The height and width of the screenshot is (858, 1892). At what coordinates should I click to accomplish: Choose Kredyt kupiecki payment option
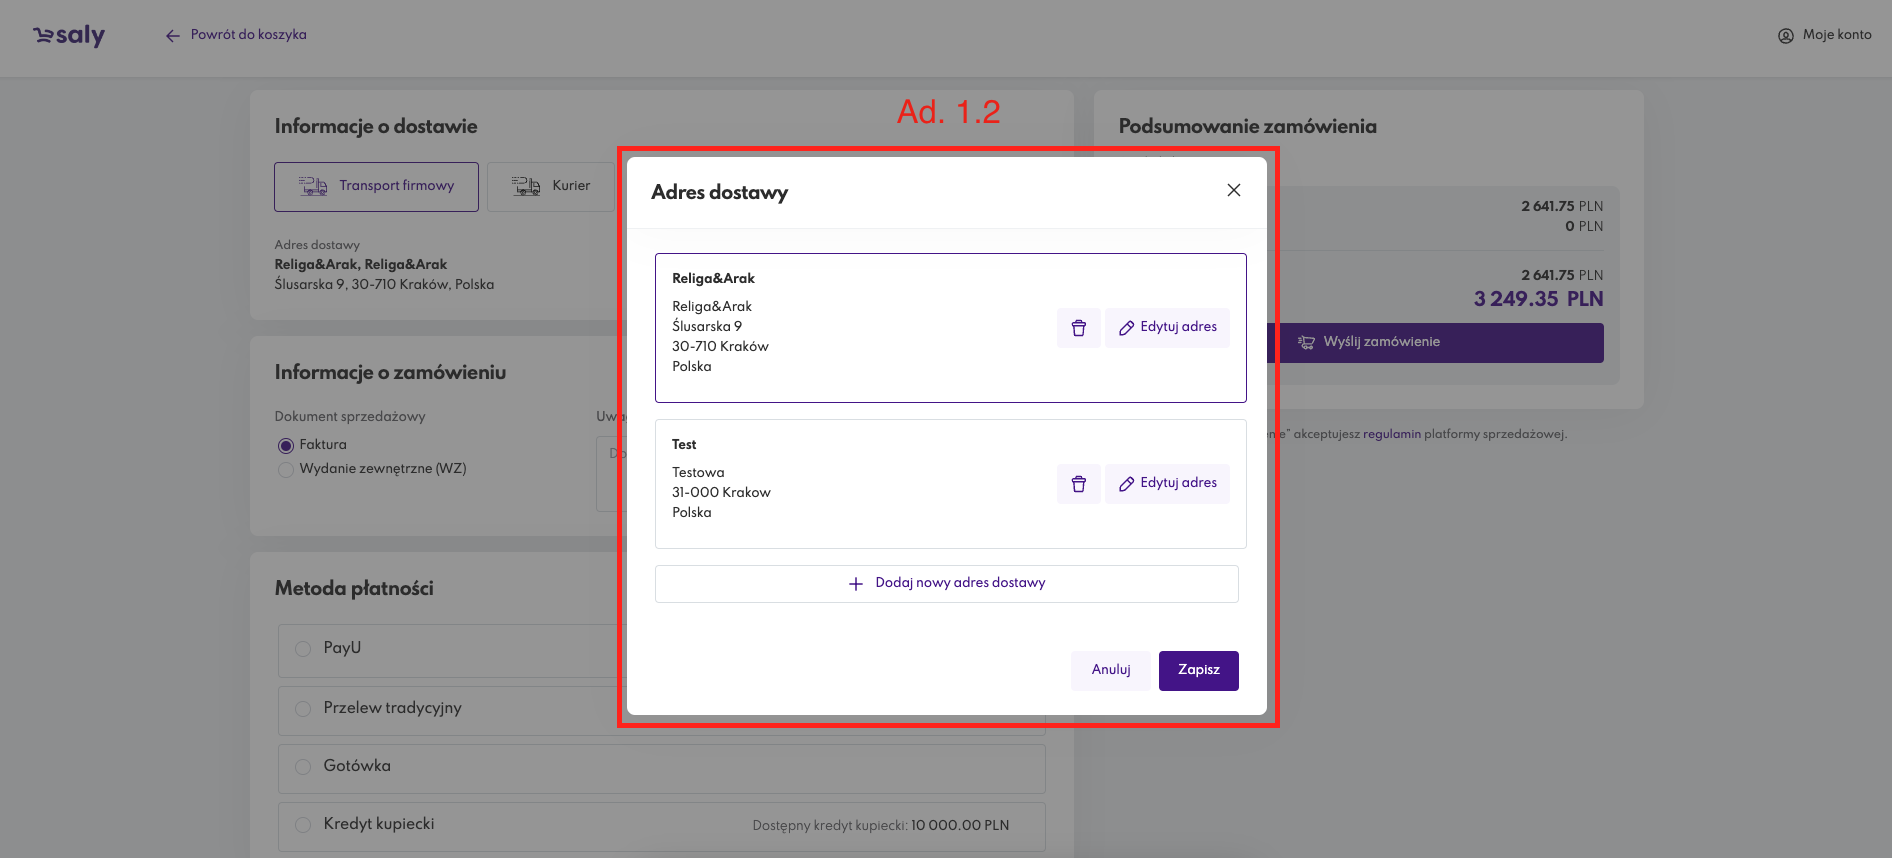click(x=303, y=825)
